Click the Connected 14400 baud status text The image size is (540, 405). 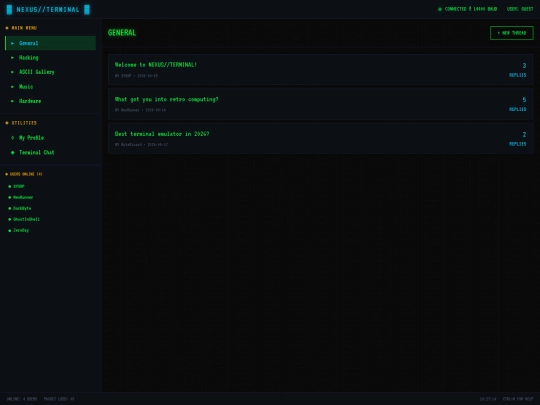tap(471, 9)
